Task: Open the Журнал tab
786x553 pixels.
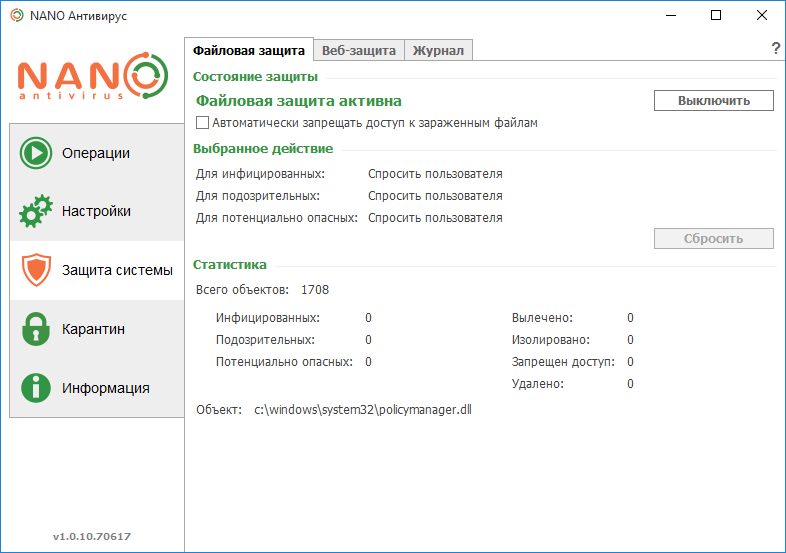Action: pyautogui.click(x=438, y=50)
